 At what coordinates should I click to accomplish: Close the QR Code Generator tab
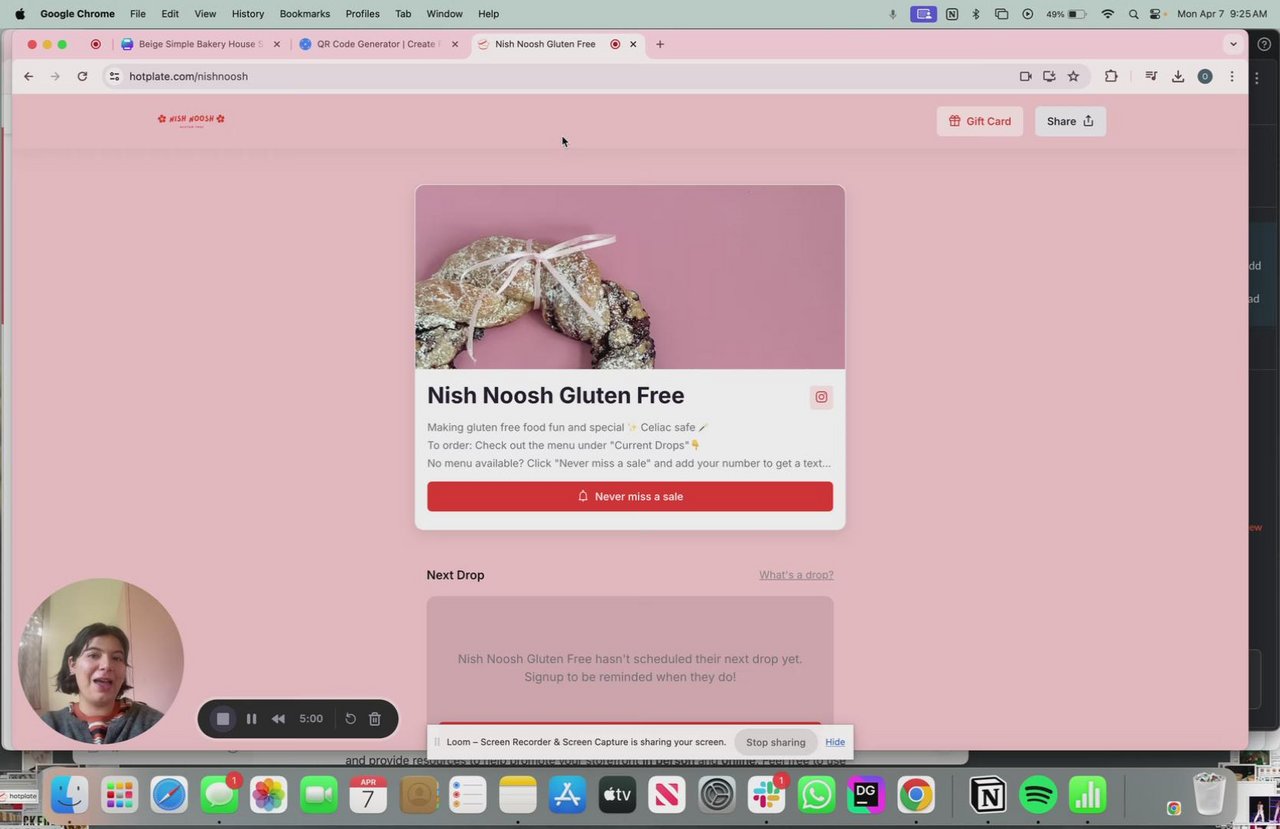[x=455, y=44]
